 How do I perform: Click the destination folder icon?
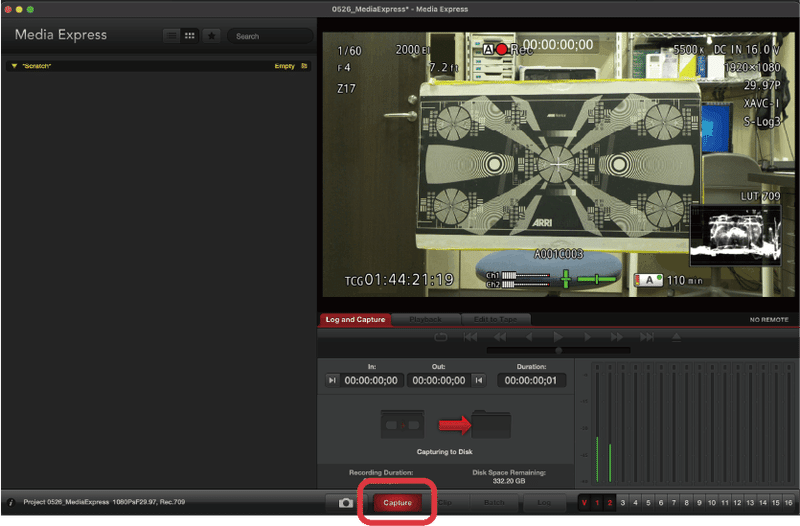pos(491,424)
